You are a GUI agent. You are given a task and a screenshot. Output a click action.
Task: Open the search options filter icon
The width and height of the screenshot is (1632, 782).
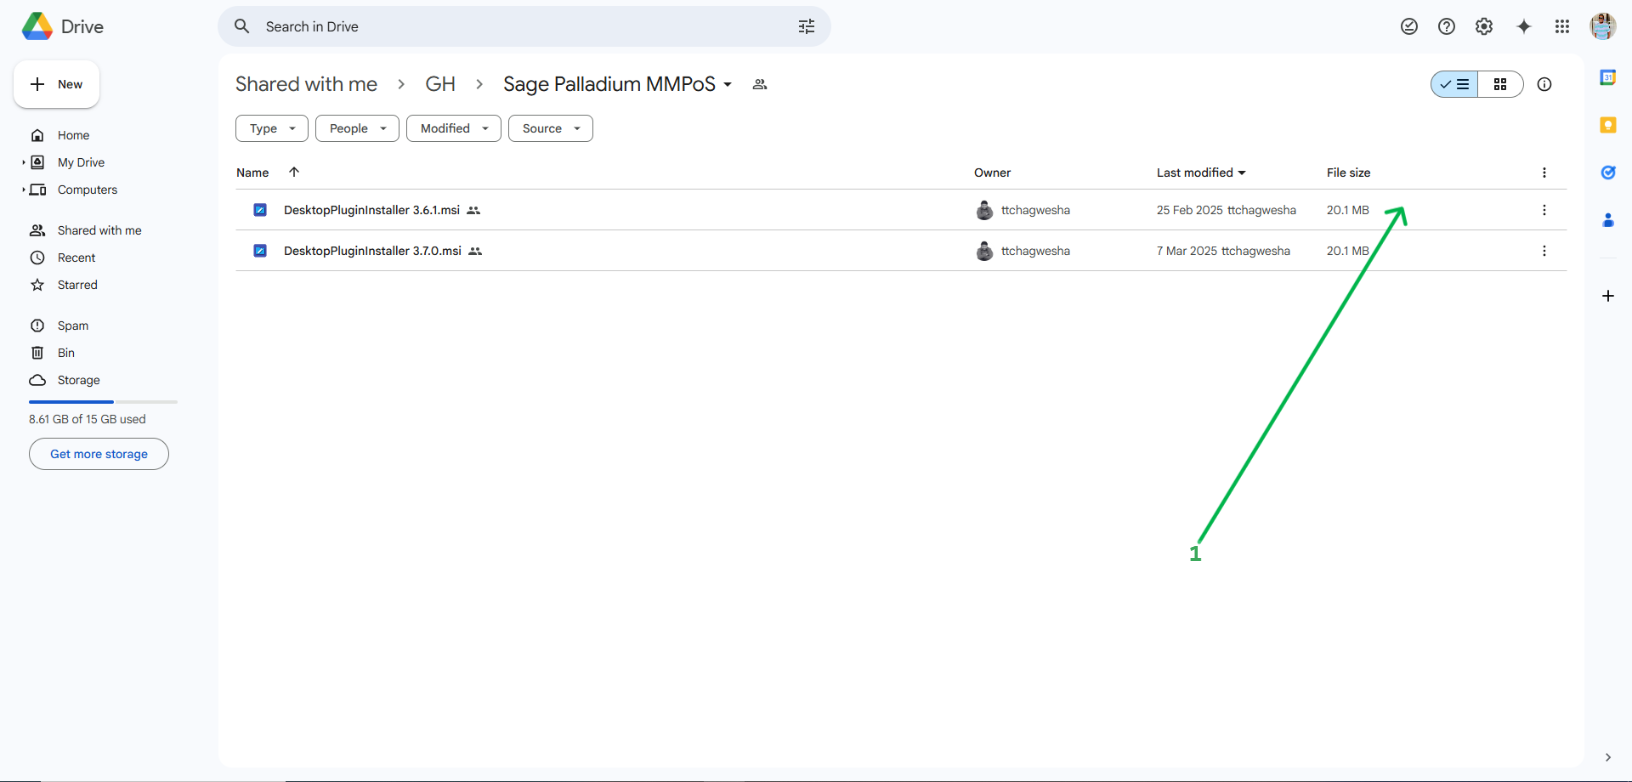(806, 27)
